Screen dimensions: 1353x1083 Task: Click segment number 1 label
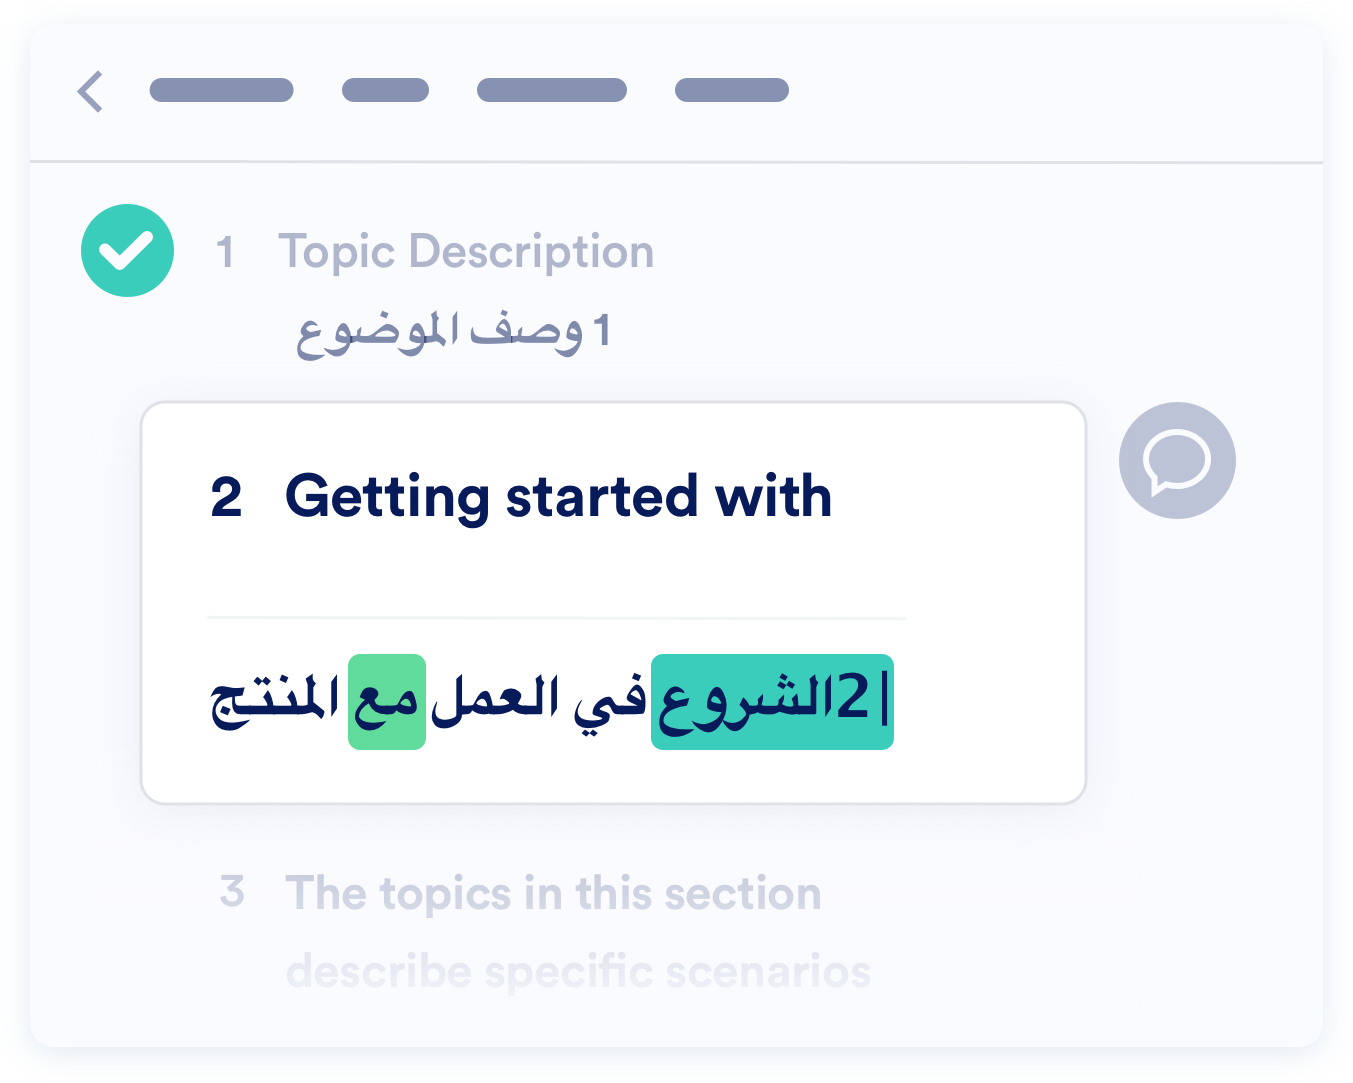click(225, 252)
